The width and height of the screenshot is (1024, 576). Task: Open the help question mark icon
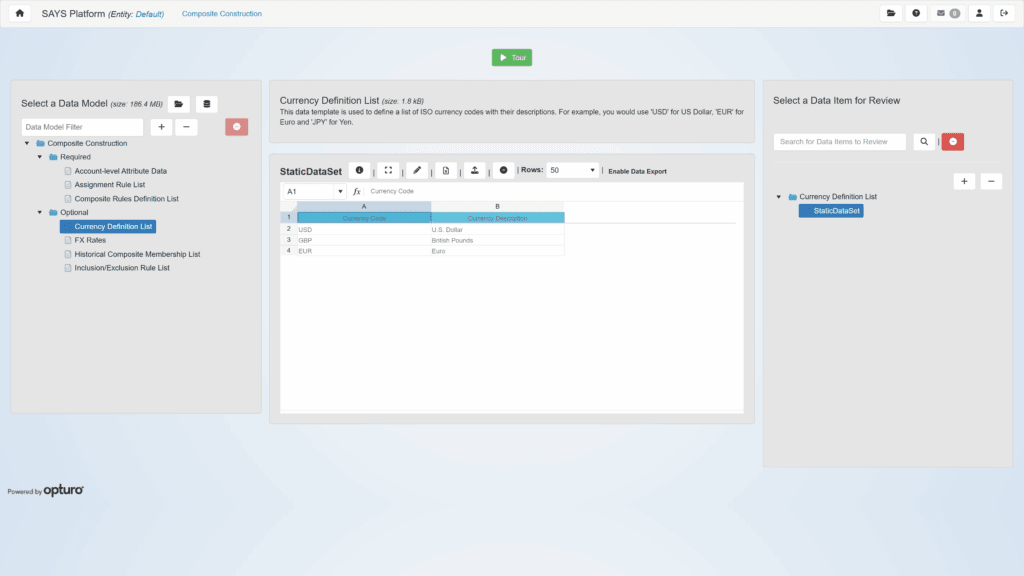pyautogui.click(x=916, y=14)
